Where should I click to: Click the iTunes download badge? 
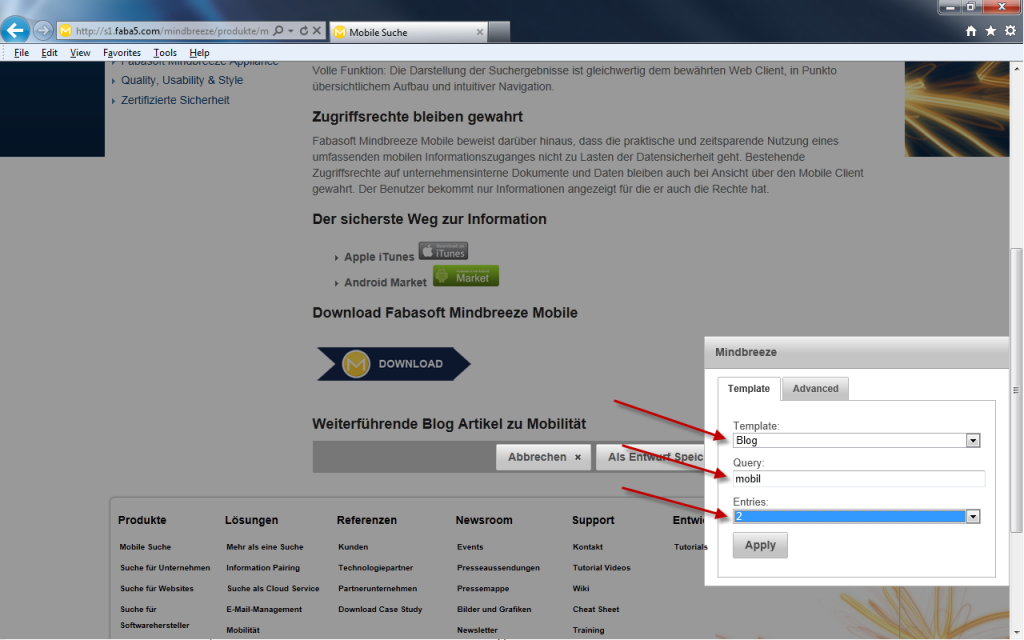(x=443, y=251)
